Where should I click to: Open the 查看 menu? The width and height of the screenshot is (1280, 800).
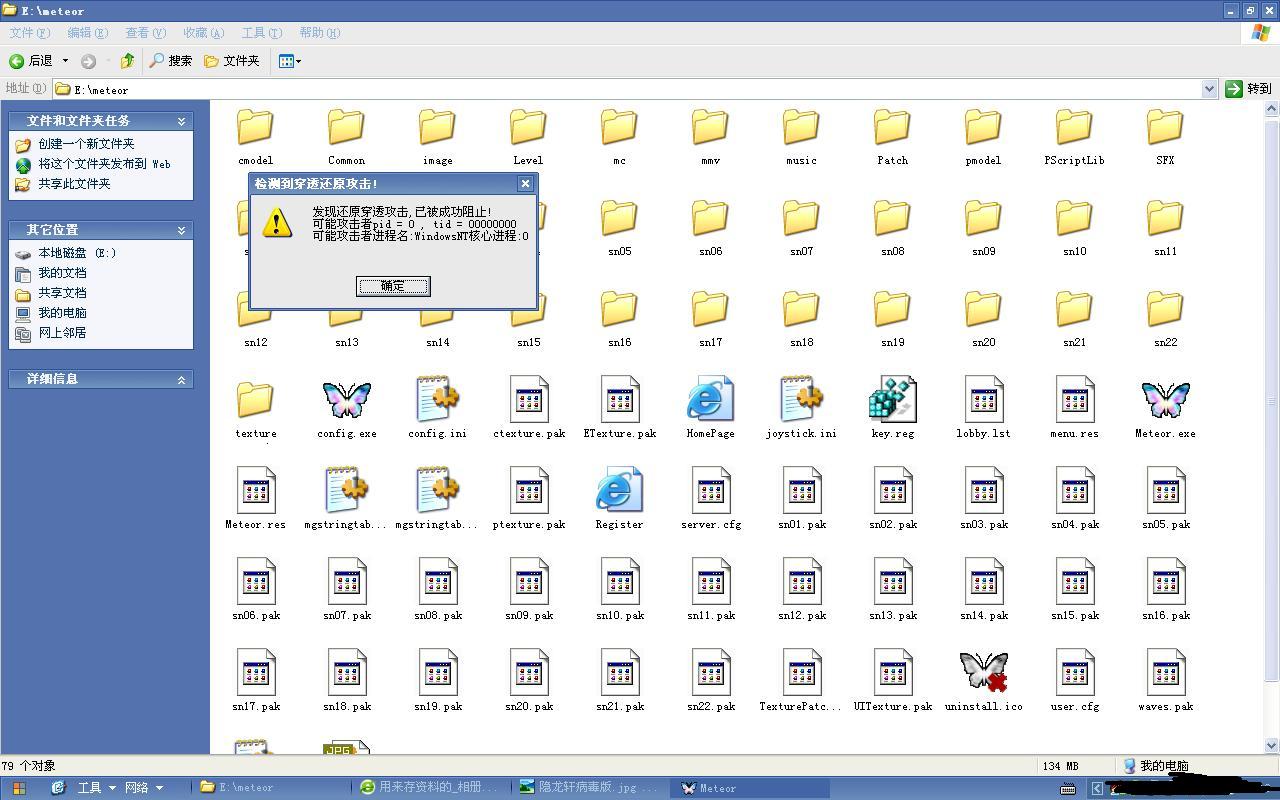(x=145, y=33)
